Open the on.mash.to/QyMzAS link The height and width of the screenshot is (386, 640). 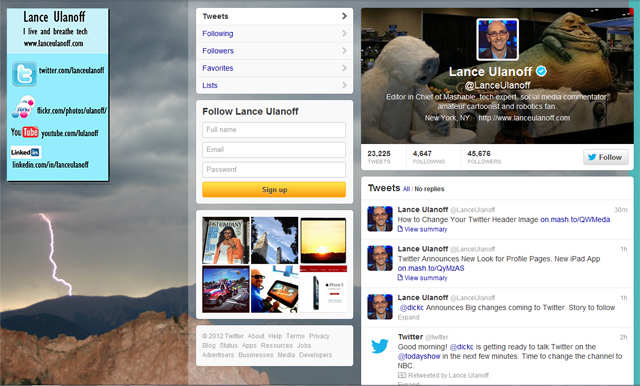431,268
